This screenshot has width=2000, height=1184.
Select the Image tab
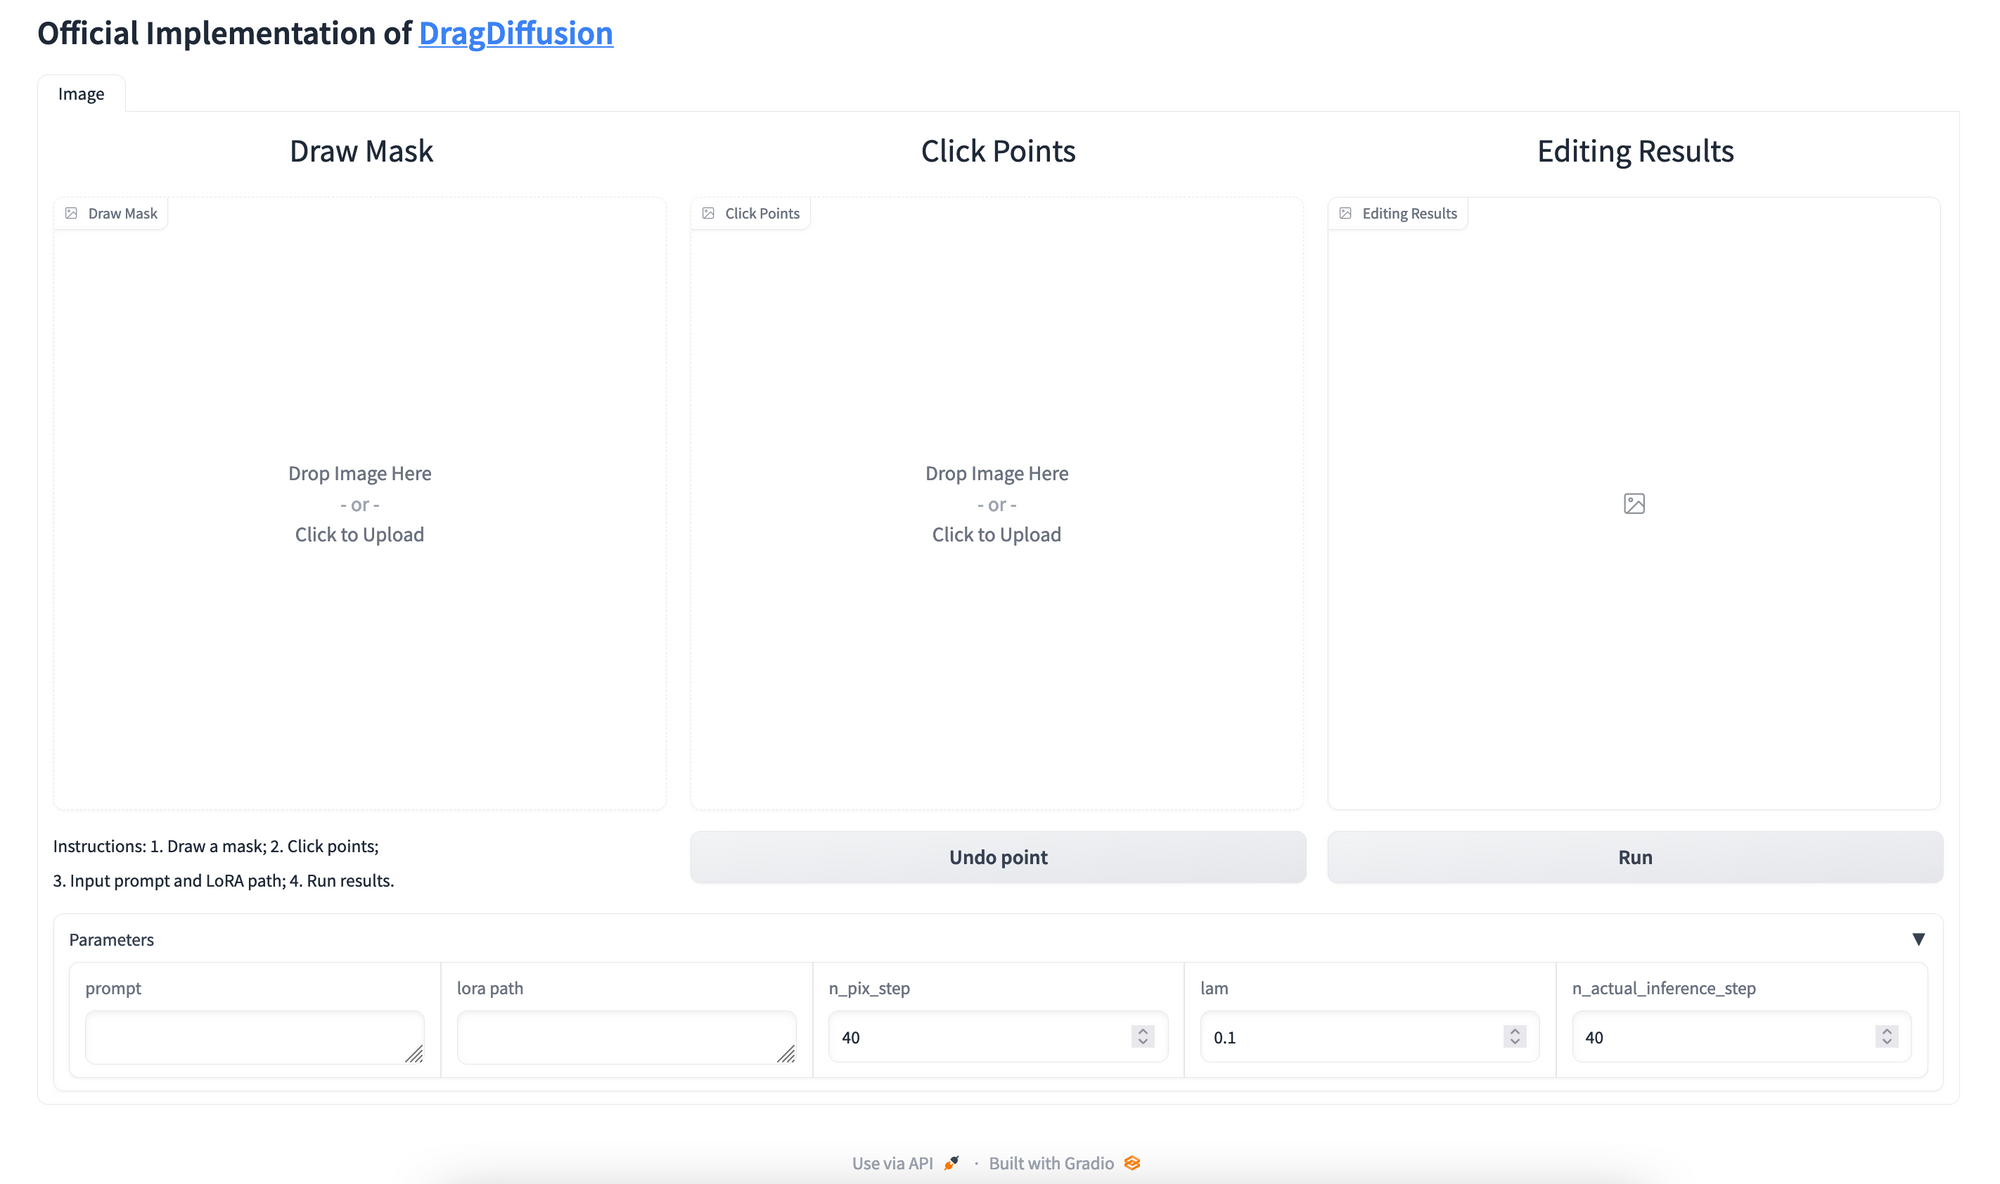pyautogui.click(x=81, y=94)
